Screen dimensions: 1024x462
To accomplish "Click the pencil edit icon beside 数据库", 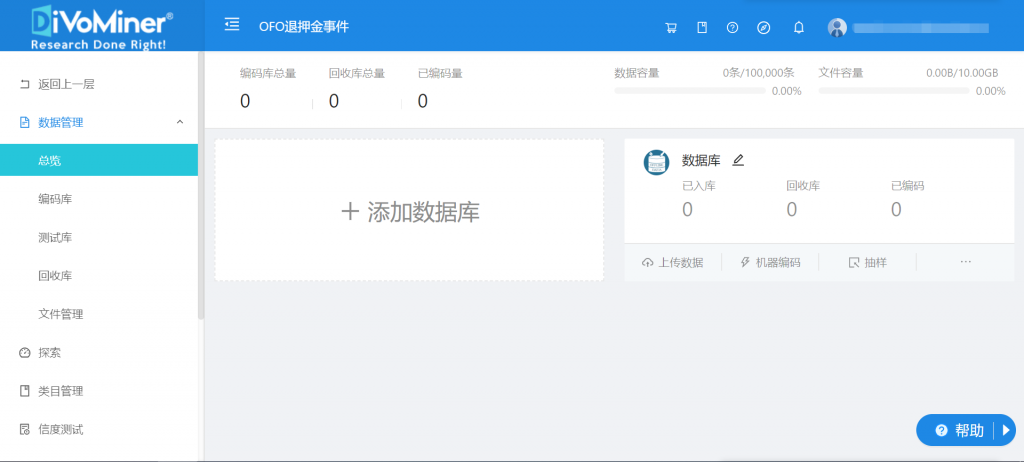I will (x=738, y=160).
